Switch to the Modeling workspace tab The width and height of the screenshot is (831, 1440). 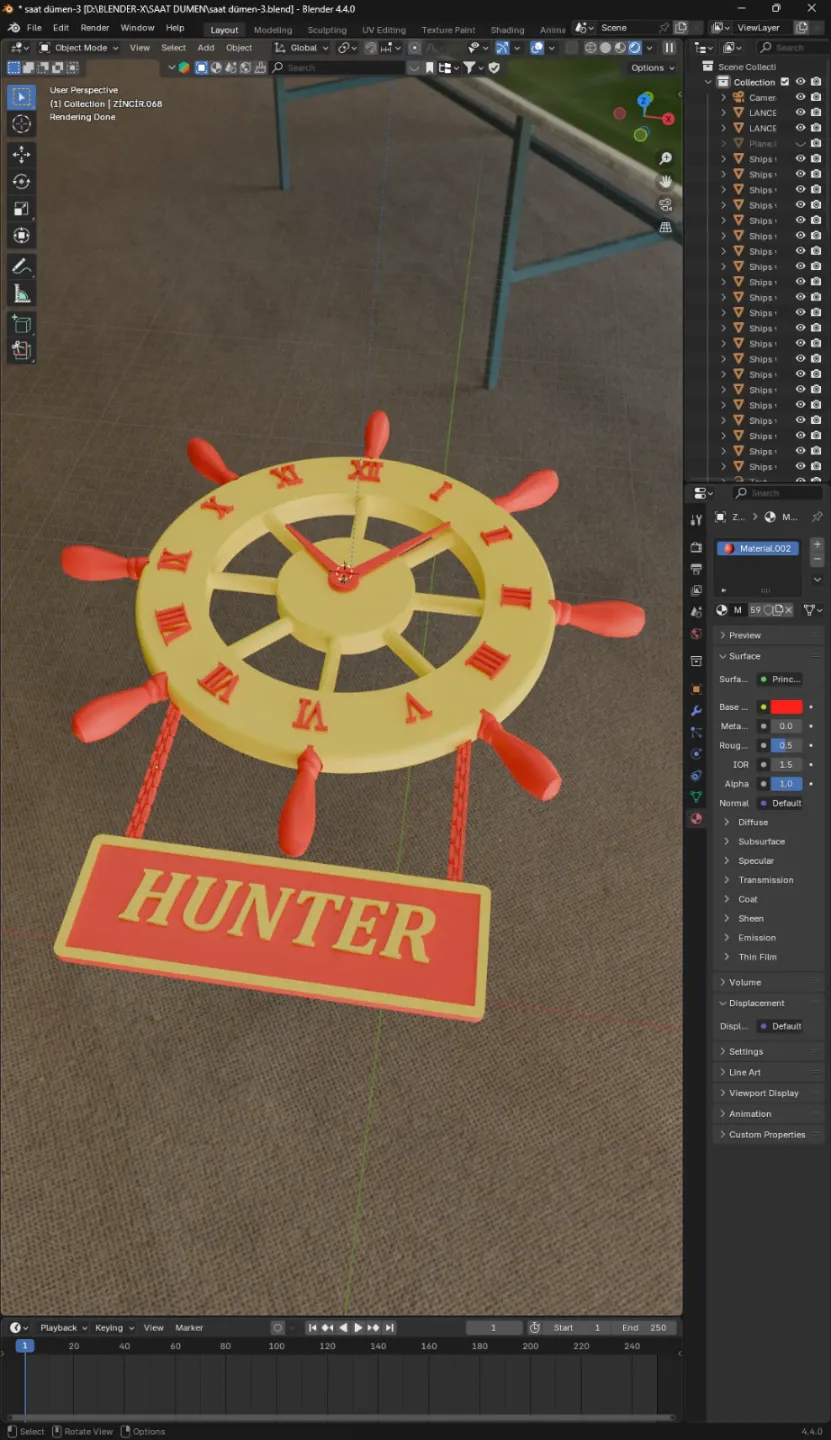[x=273, y=29]
